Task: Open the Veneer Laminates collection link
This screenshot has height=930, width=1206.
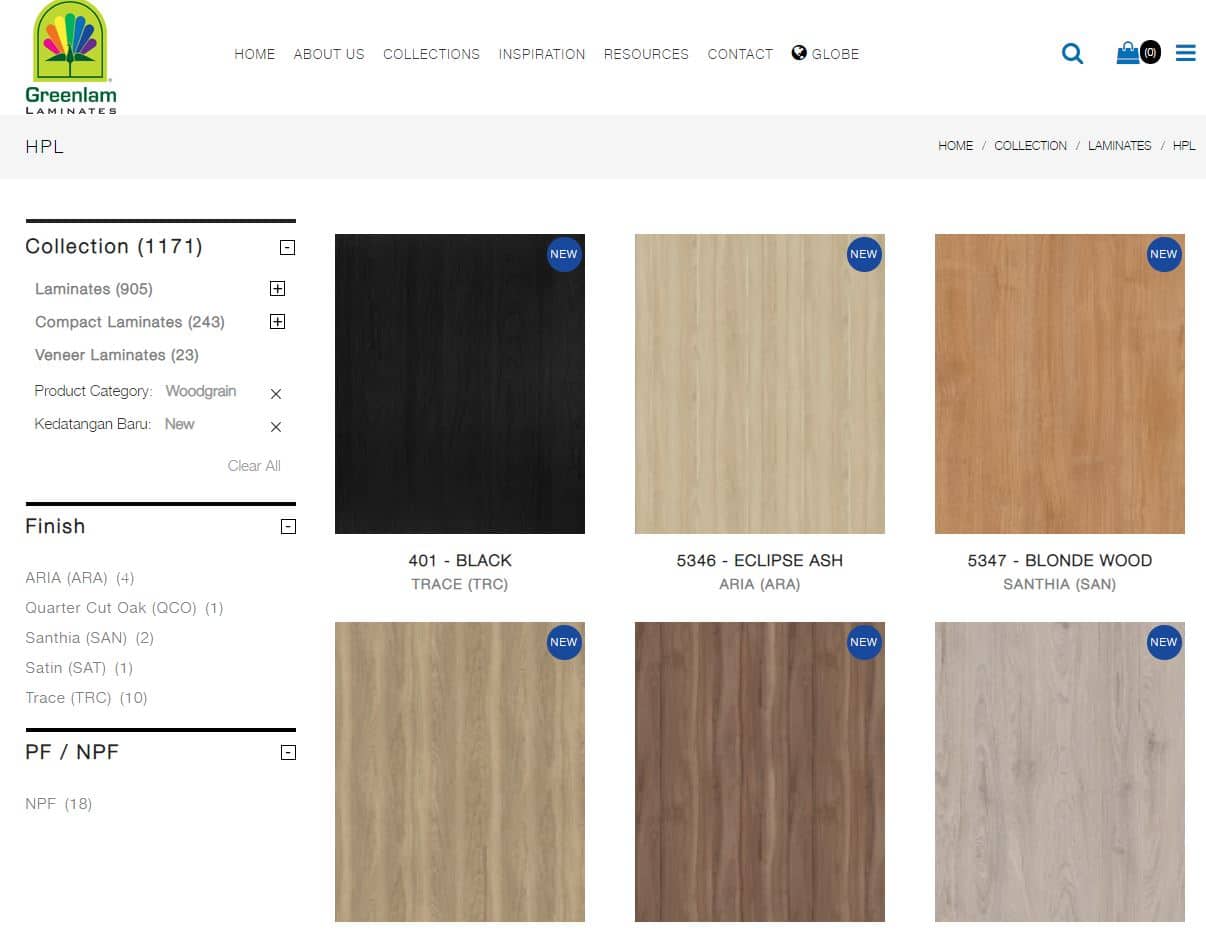Action: 116,355
